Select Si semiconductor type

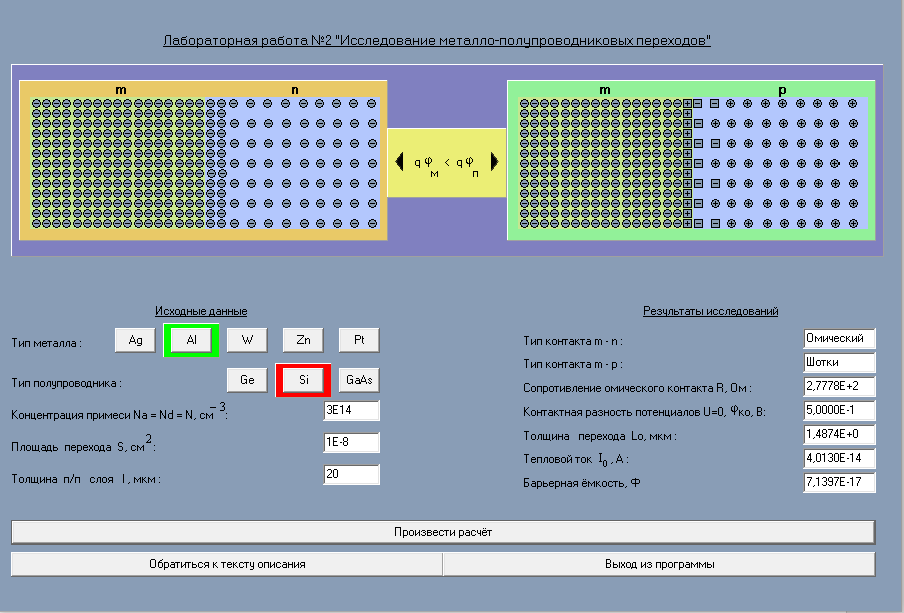click(303, 379)
